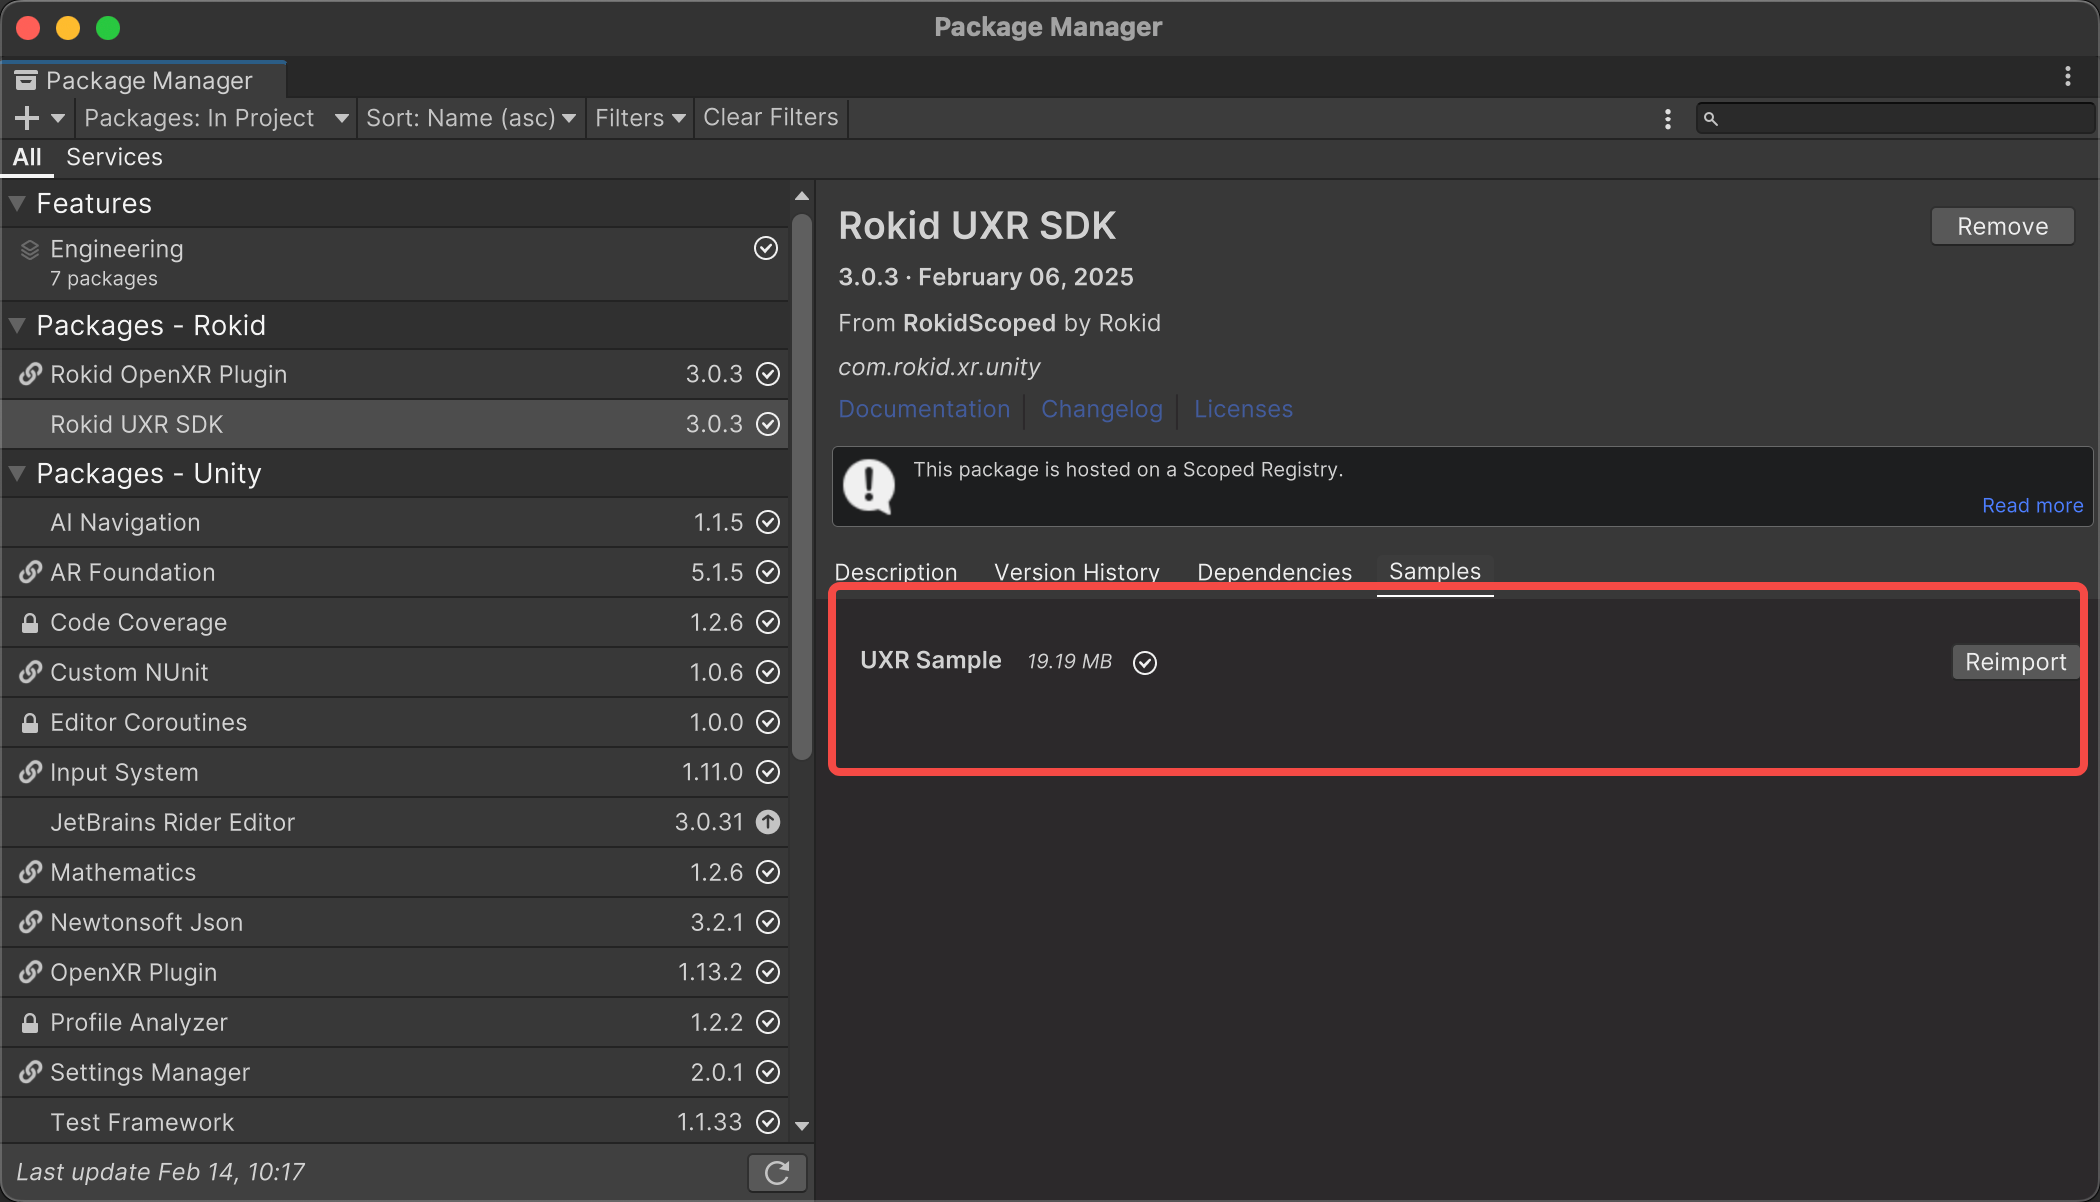This screenshot has width=2100, height=1202.
Task: Click the magnifier search icon
Action: click(x=1711, y=119)
